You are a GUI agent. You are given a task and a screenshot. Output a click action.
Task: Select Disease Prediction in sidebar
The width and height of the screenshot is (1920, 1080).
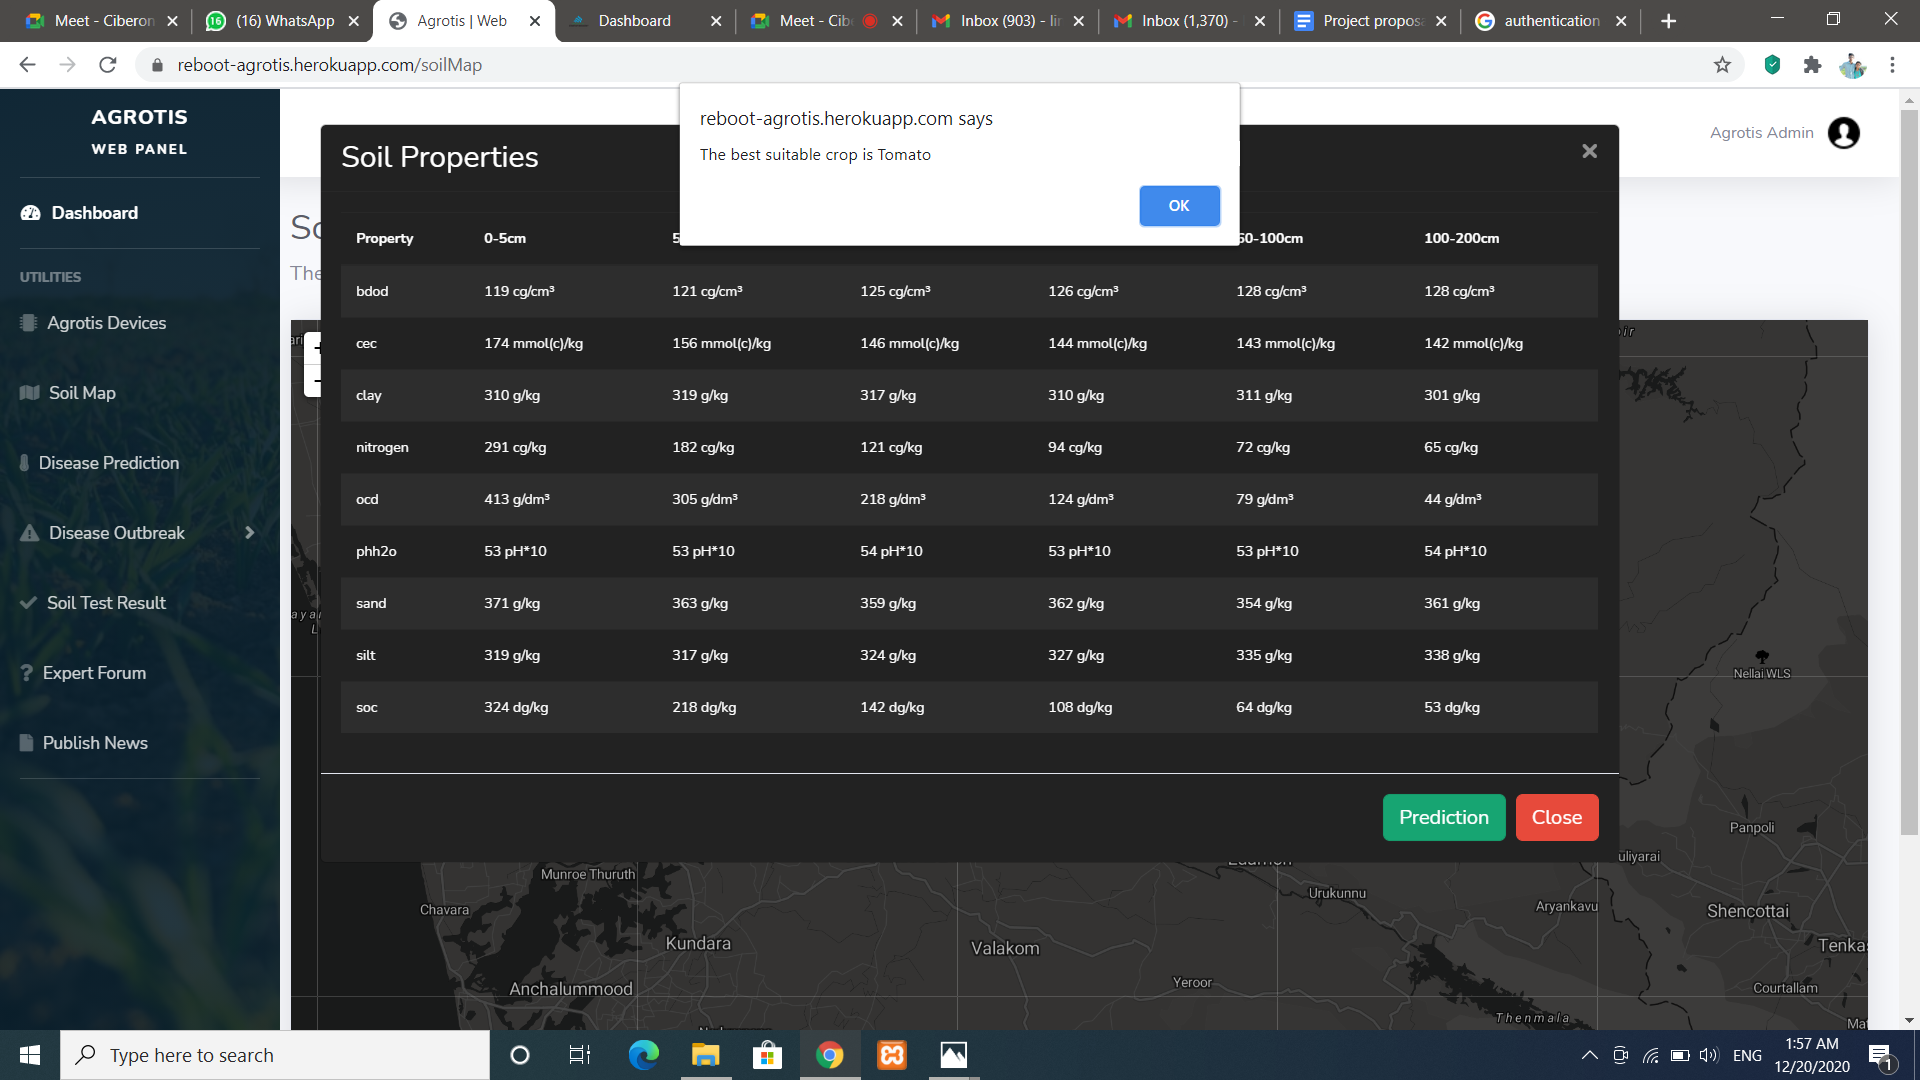pyautogui.click(x=108, y=463)
